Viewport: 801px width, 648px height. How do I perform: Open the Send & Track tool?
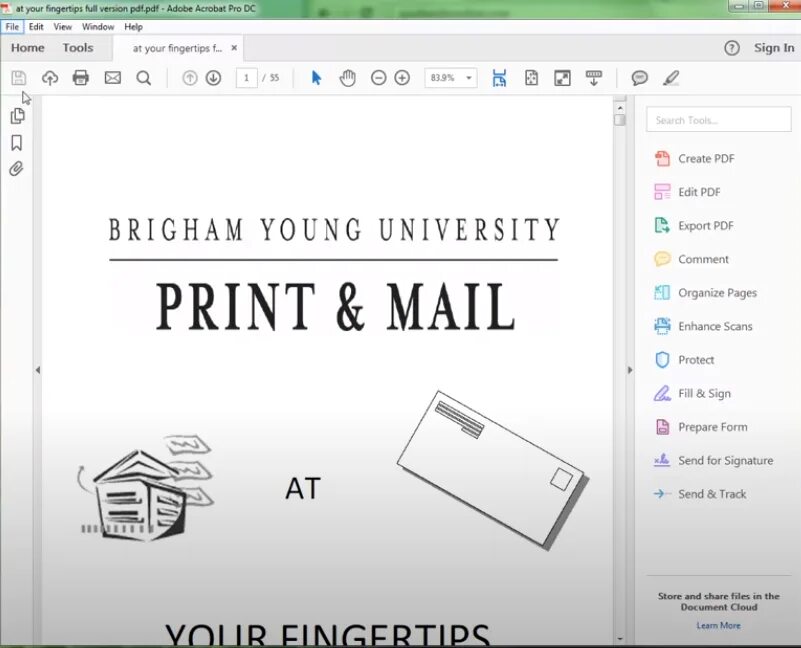tap(700, 494)
